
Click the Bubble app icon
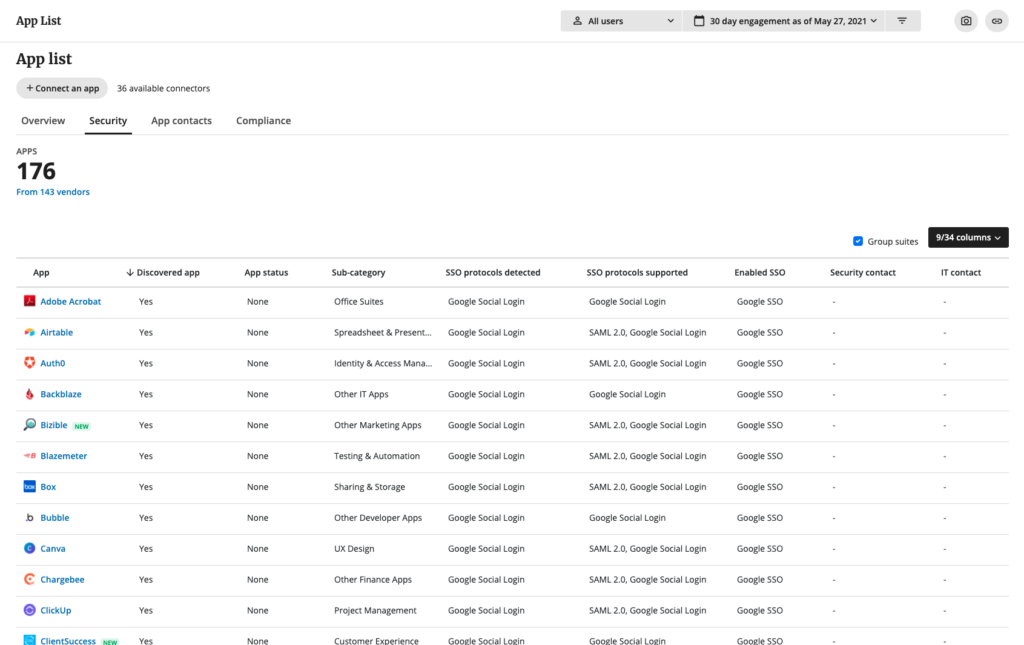click(29, 518)
